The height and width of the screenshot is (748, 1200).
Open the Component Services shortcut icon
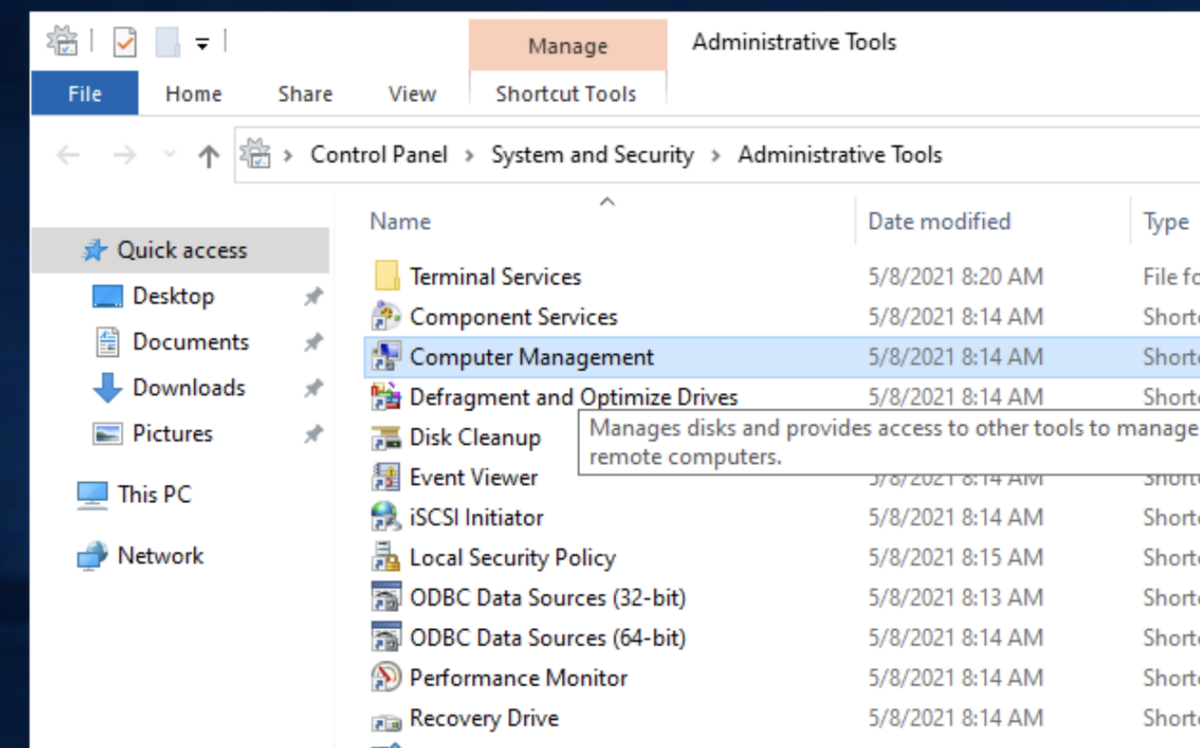[386, 317]
